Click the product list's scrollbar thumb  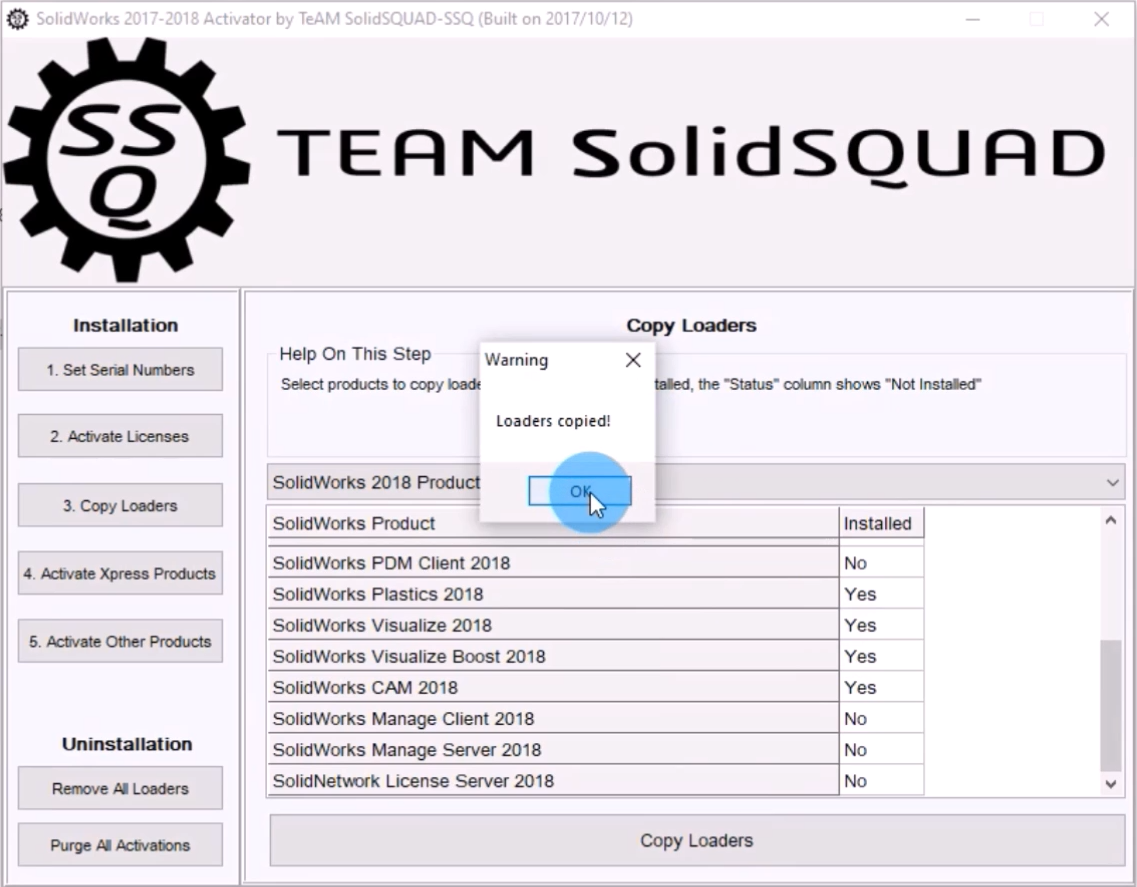[1110, 705]
